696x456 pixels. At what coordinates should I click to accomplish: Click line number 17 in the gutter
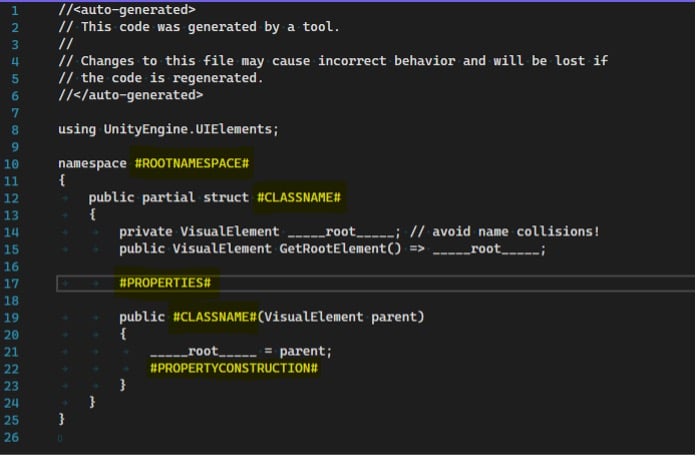point(11,284)
